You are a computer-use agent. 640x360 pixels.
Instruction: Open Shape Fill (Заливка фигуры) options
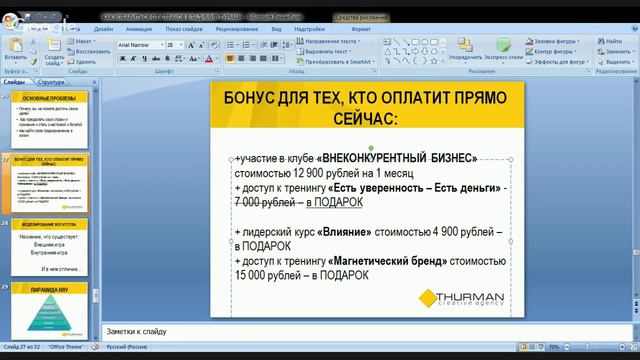(553, 41)
